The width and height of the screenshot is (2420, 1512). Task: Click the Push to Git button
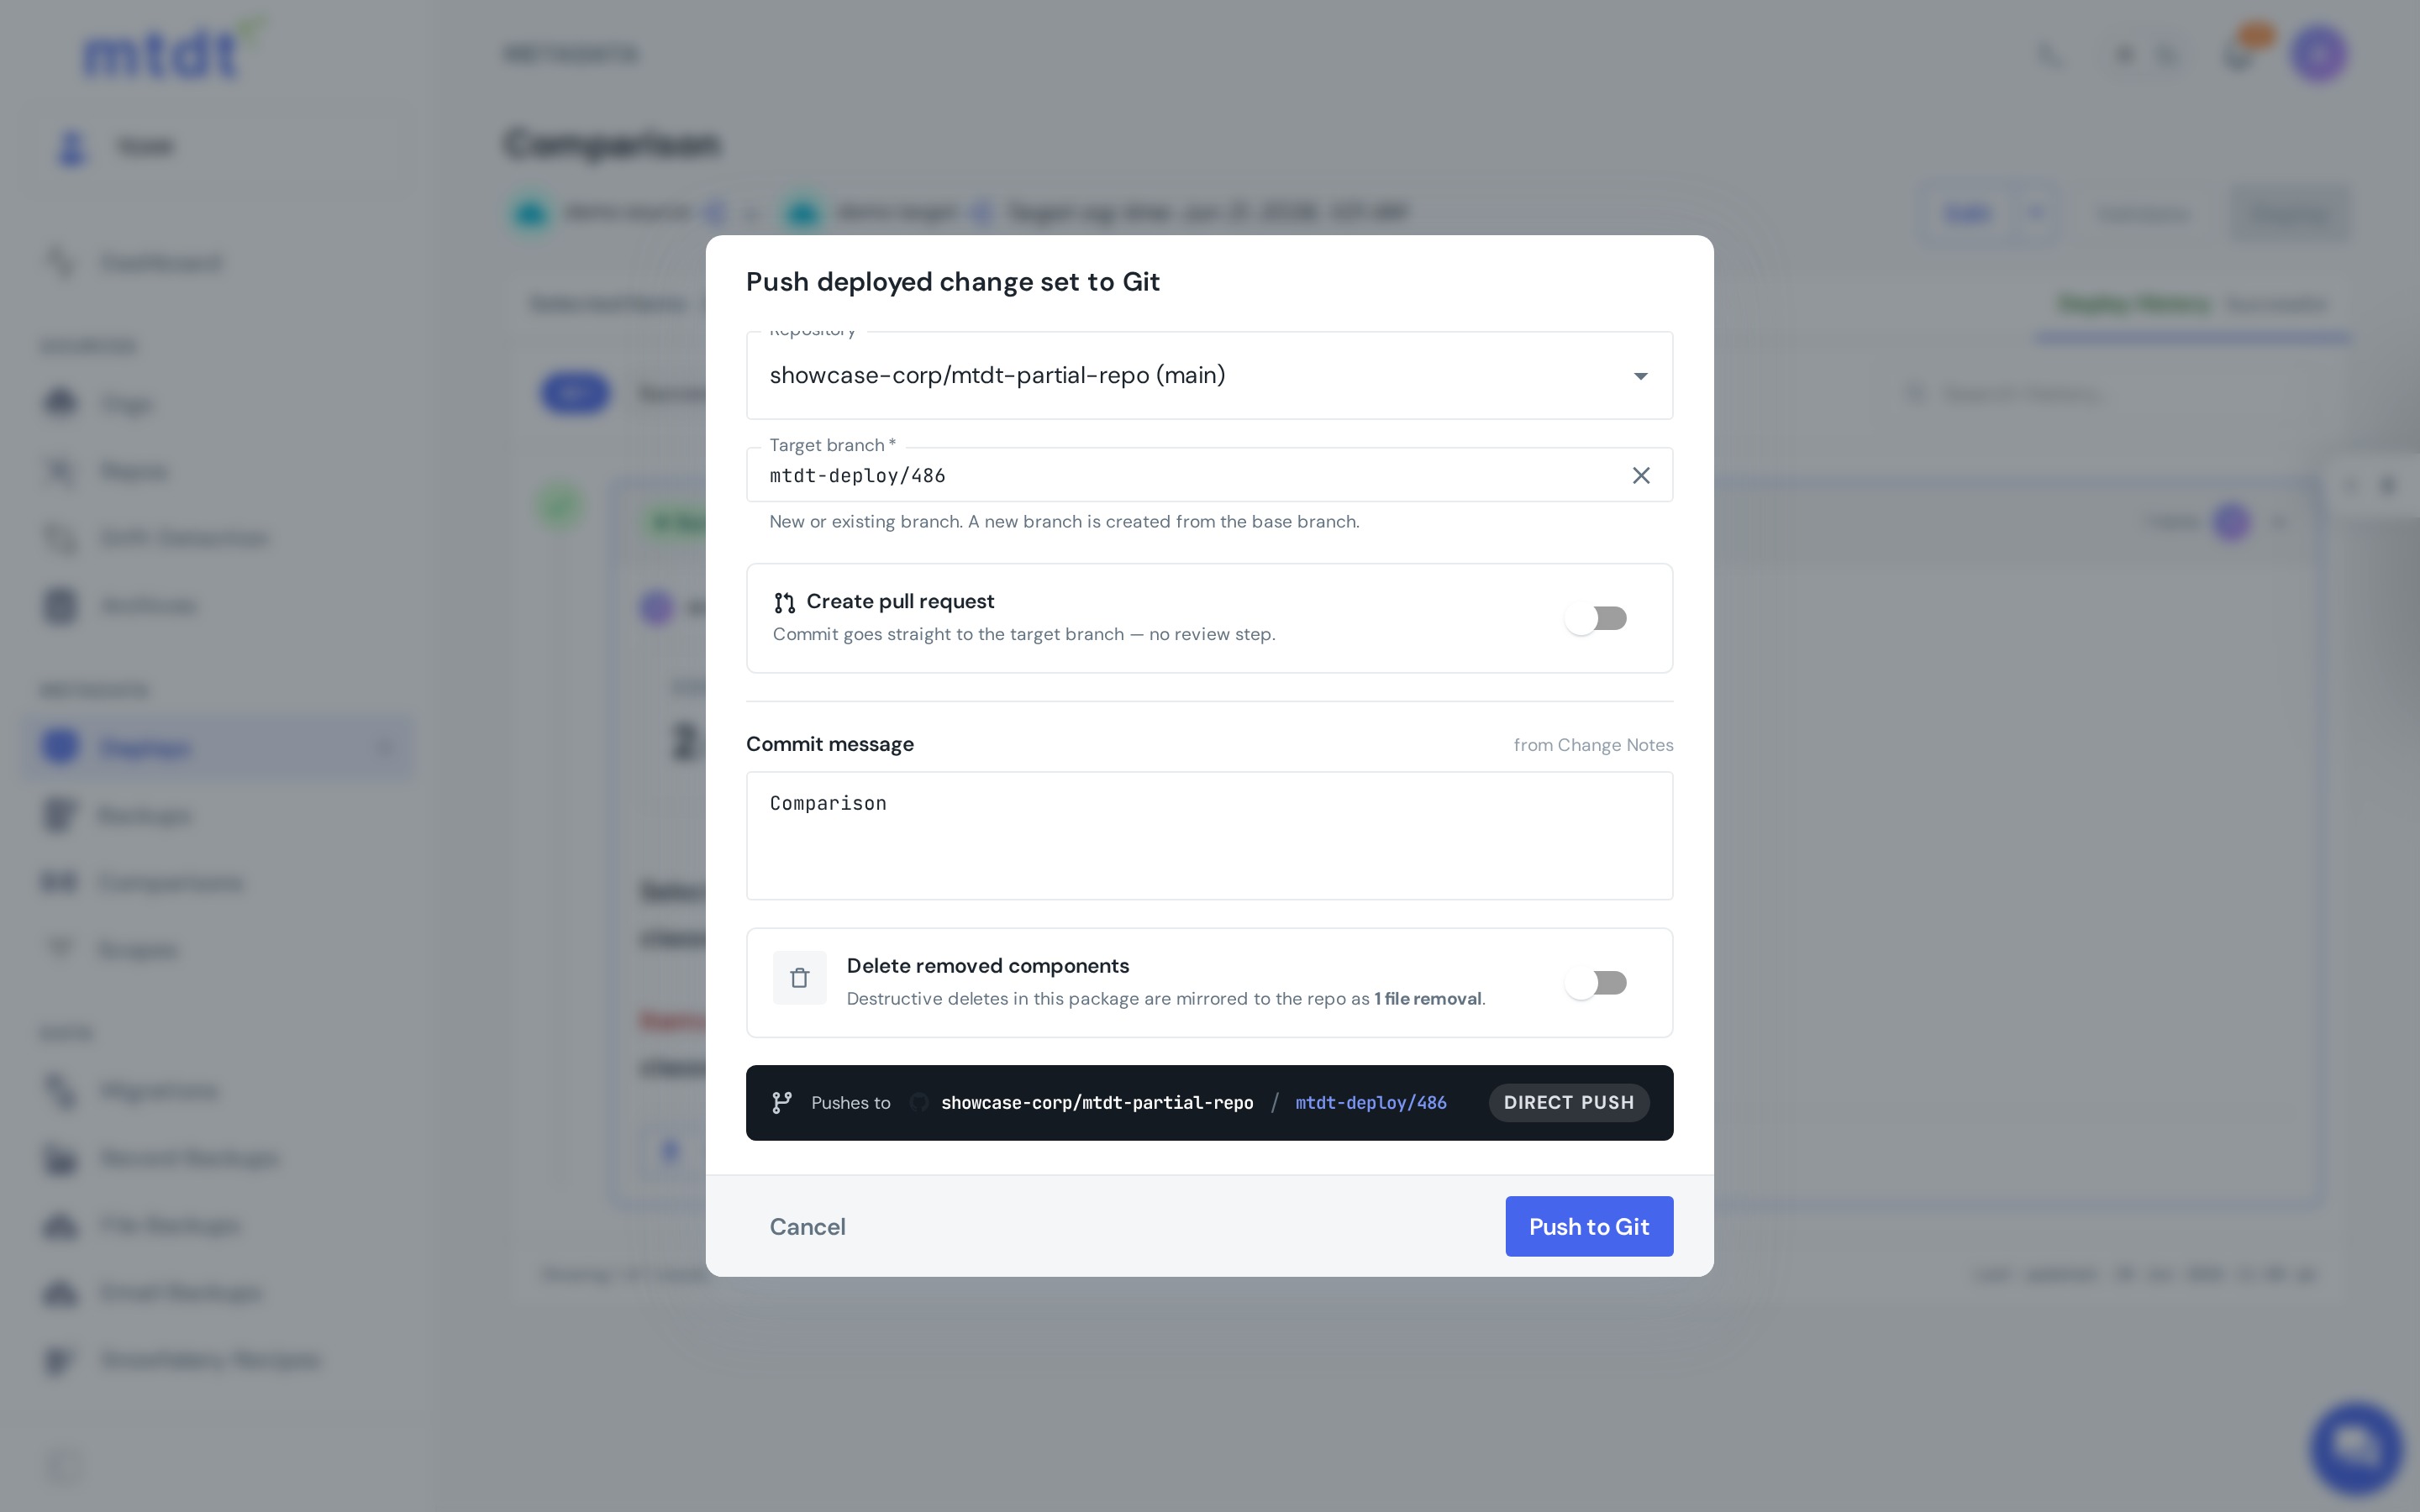tap(1589, 1226)
